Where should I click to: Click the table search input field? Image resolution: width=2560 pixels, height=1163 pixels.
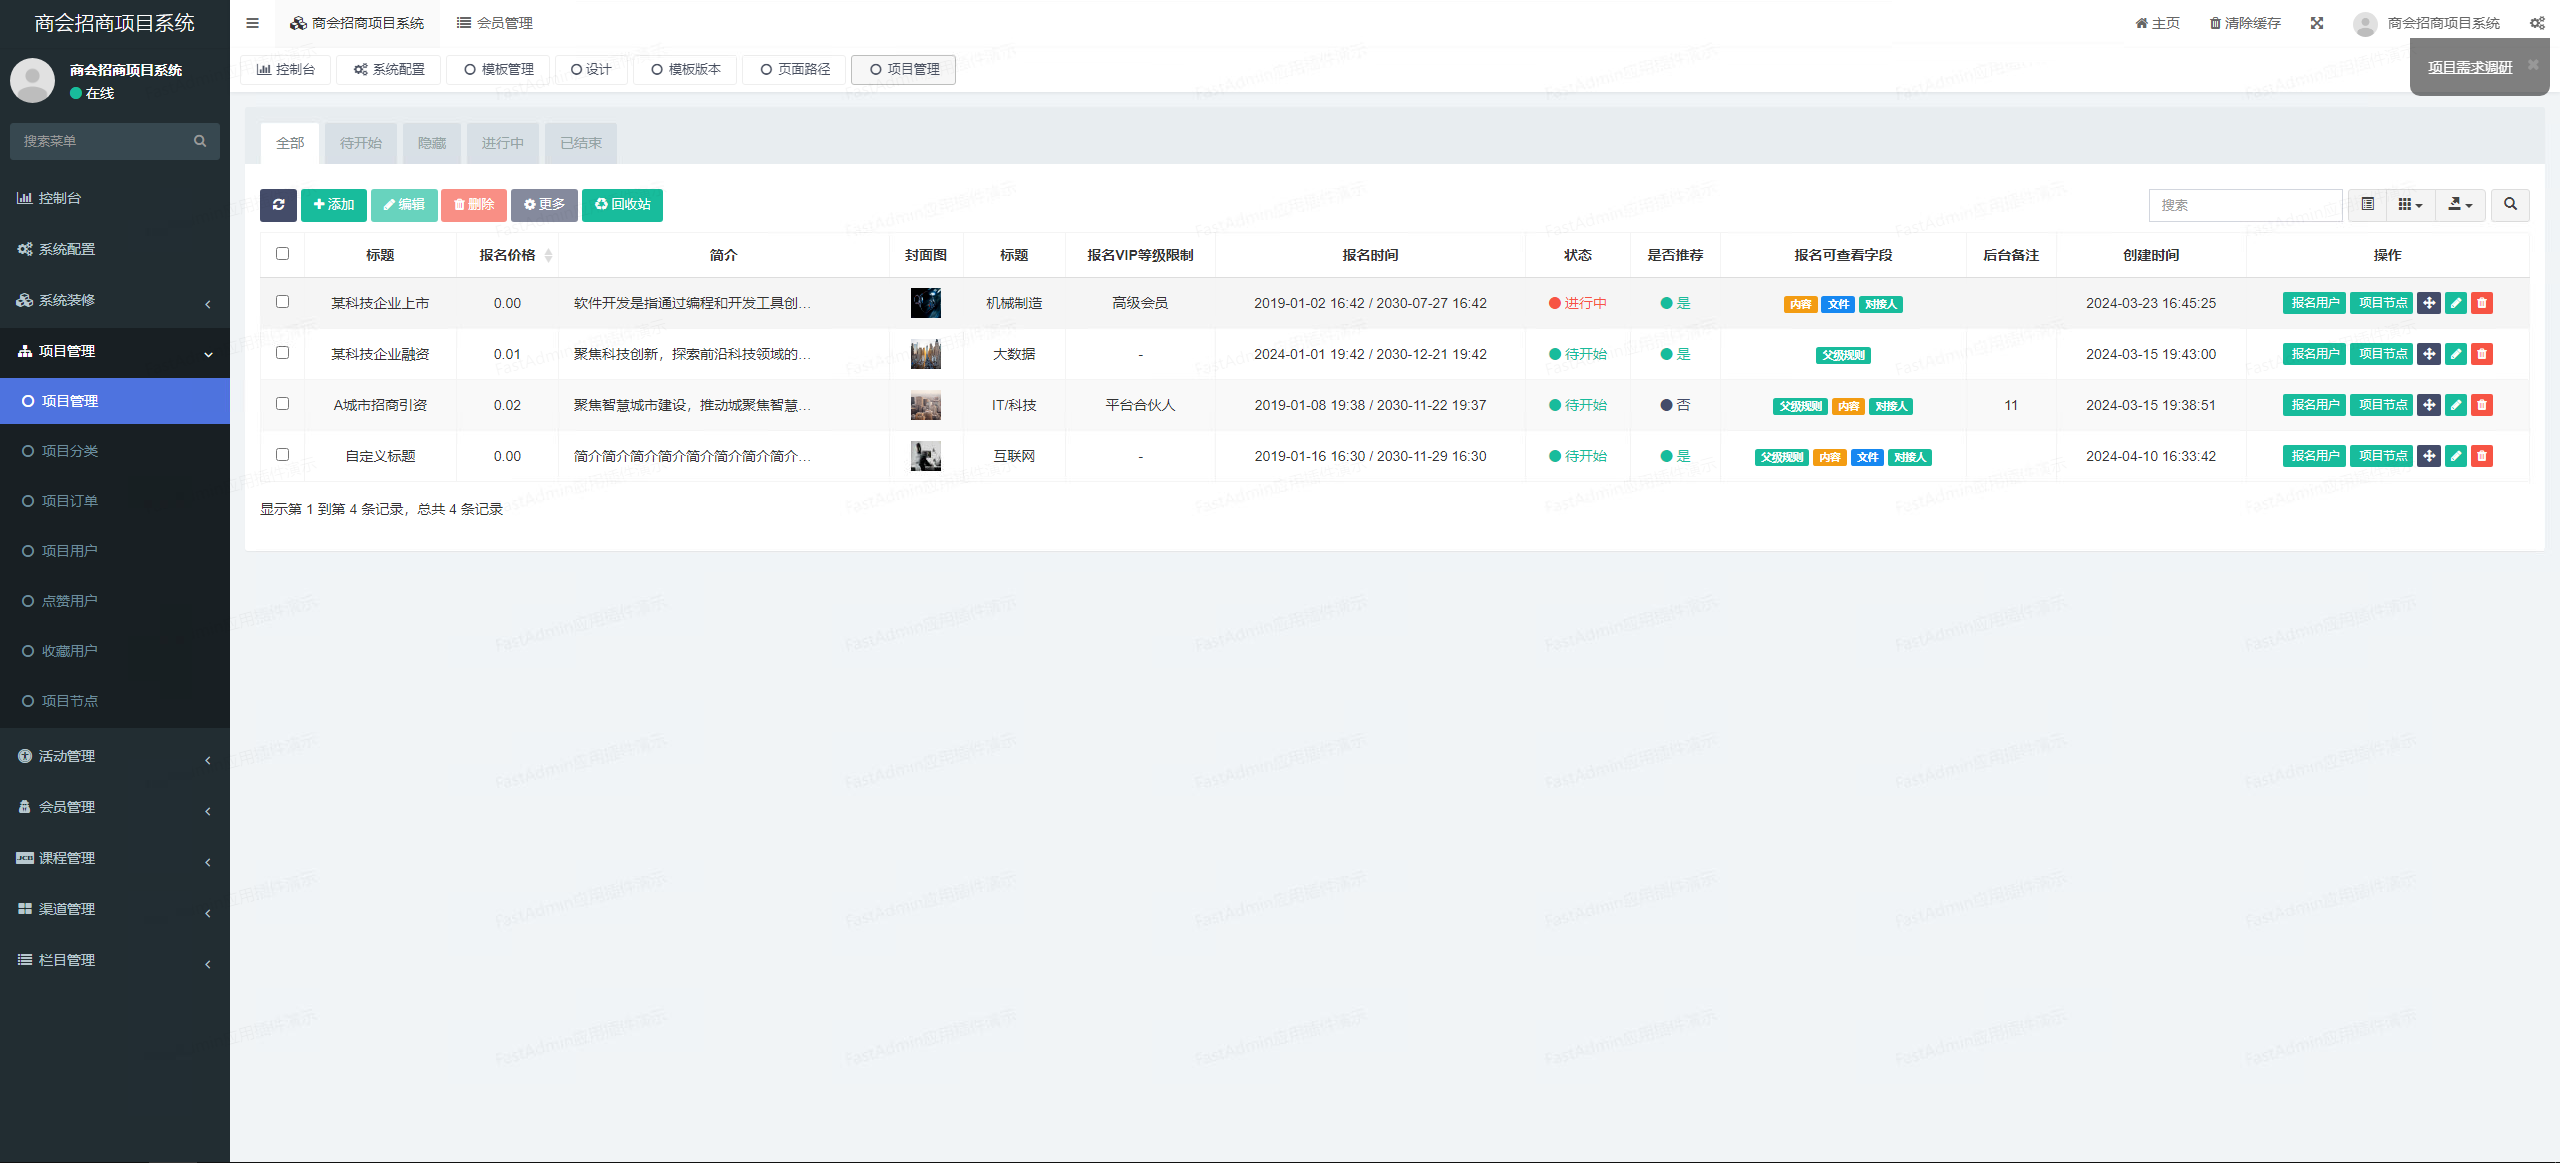pyautogui.click(x=2244, y=205)
